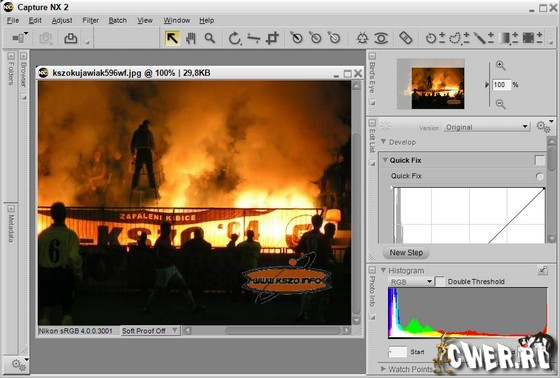Select the Straighten tool
Viewport: 560px width, 378px height.
254,38
